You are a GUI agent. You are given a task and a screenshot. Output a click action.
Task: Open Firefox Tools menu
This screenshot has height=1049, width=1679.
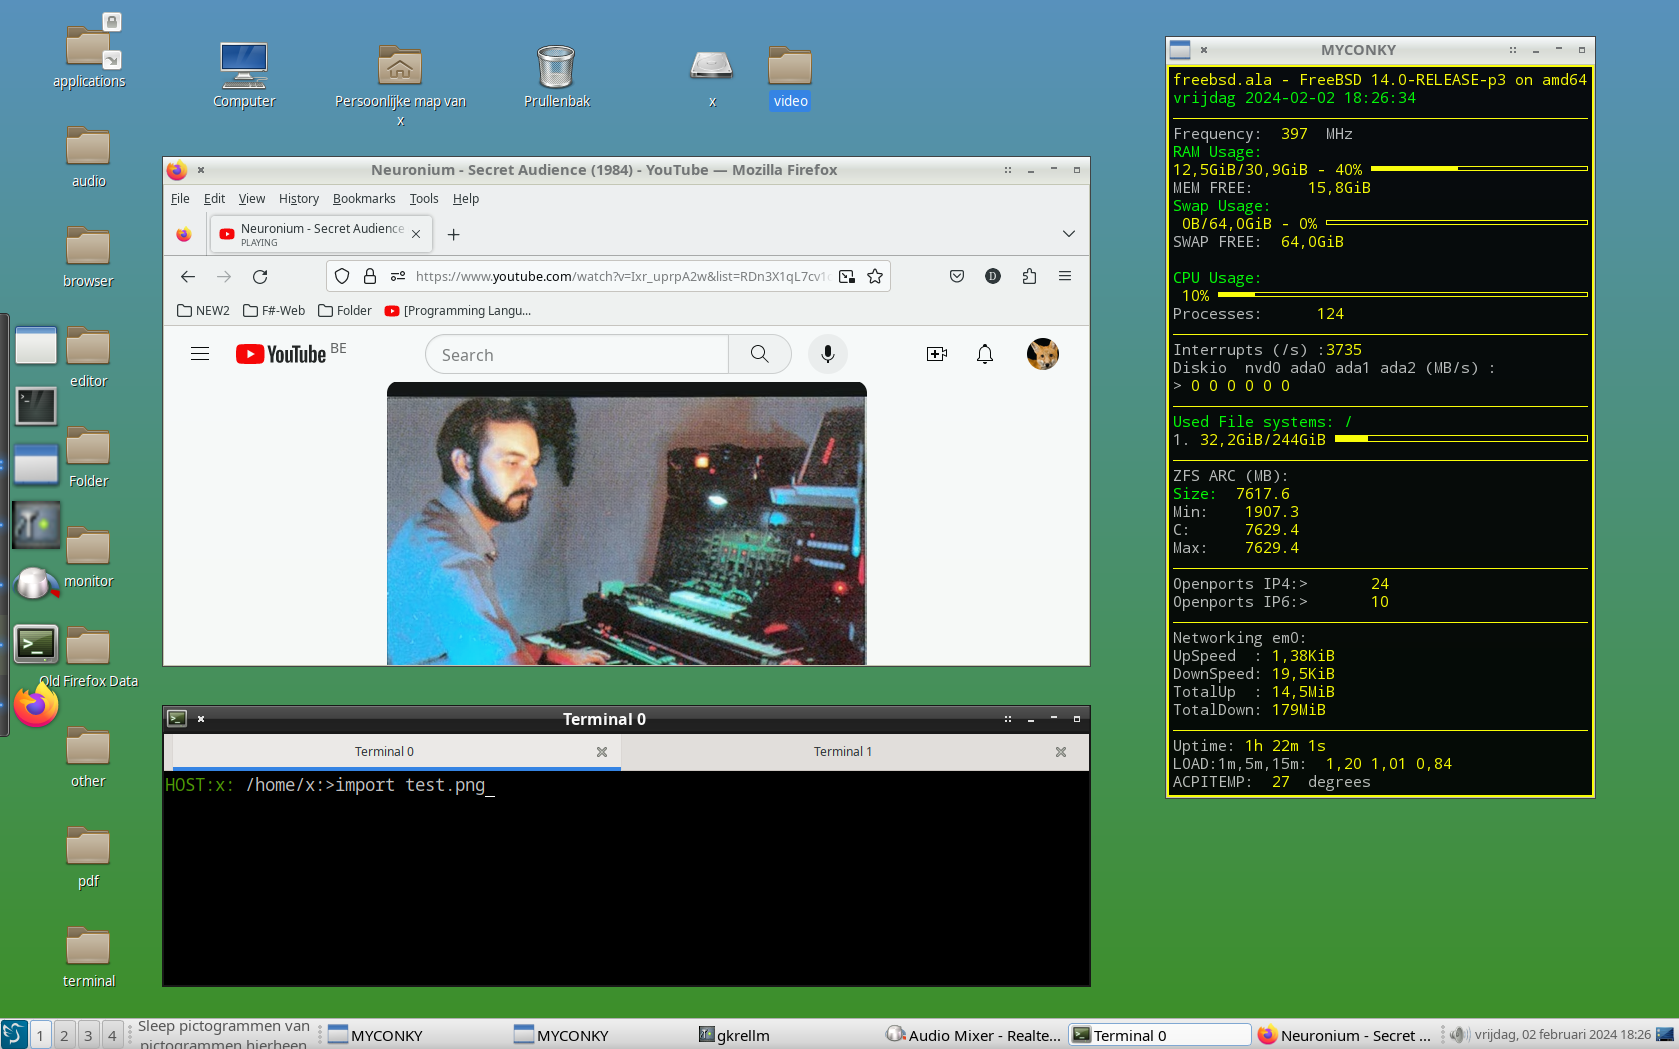click(424, 199)
